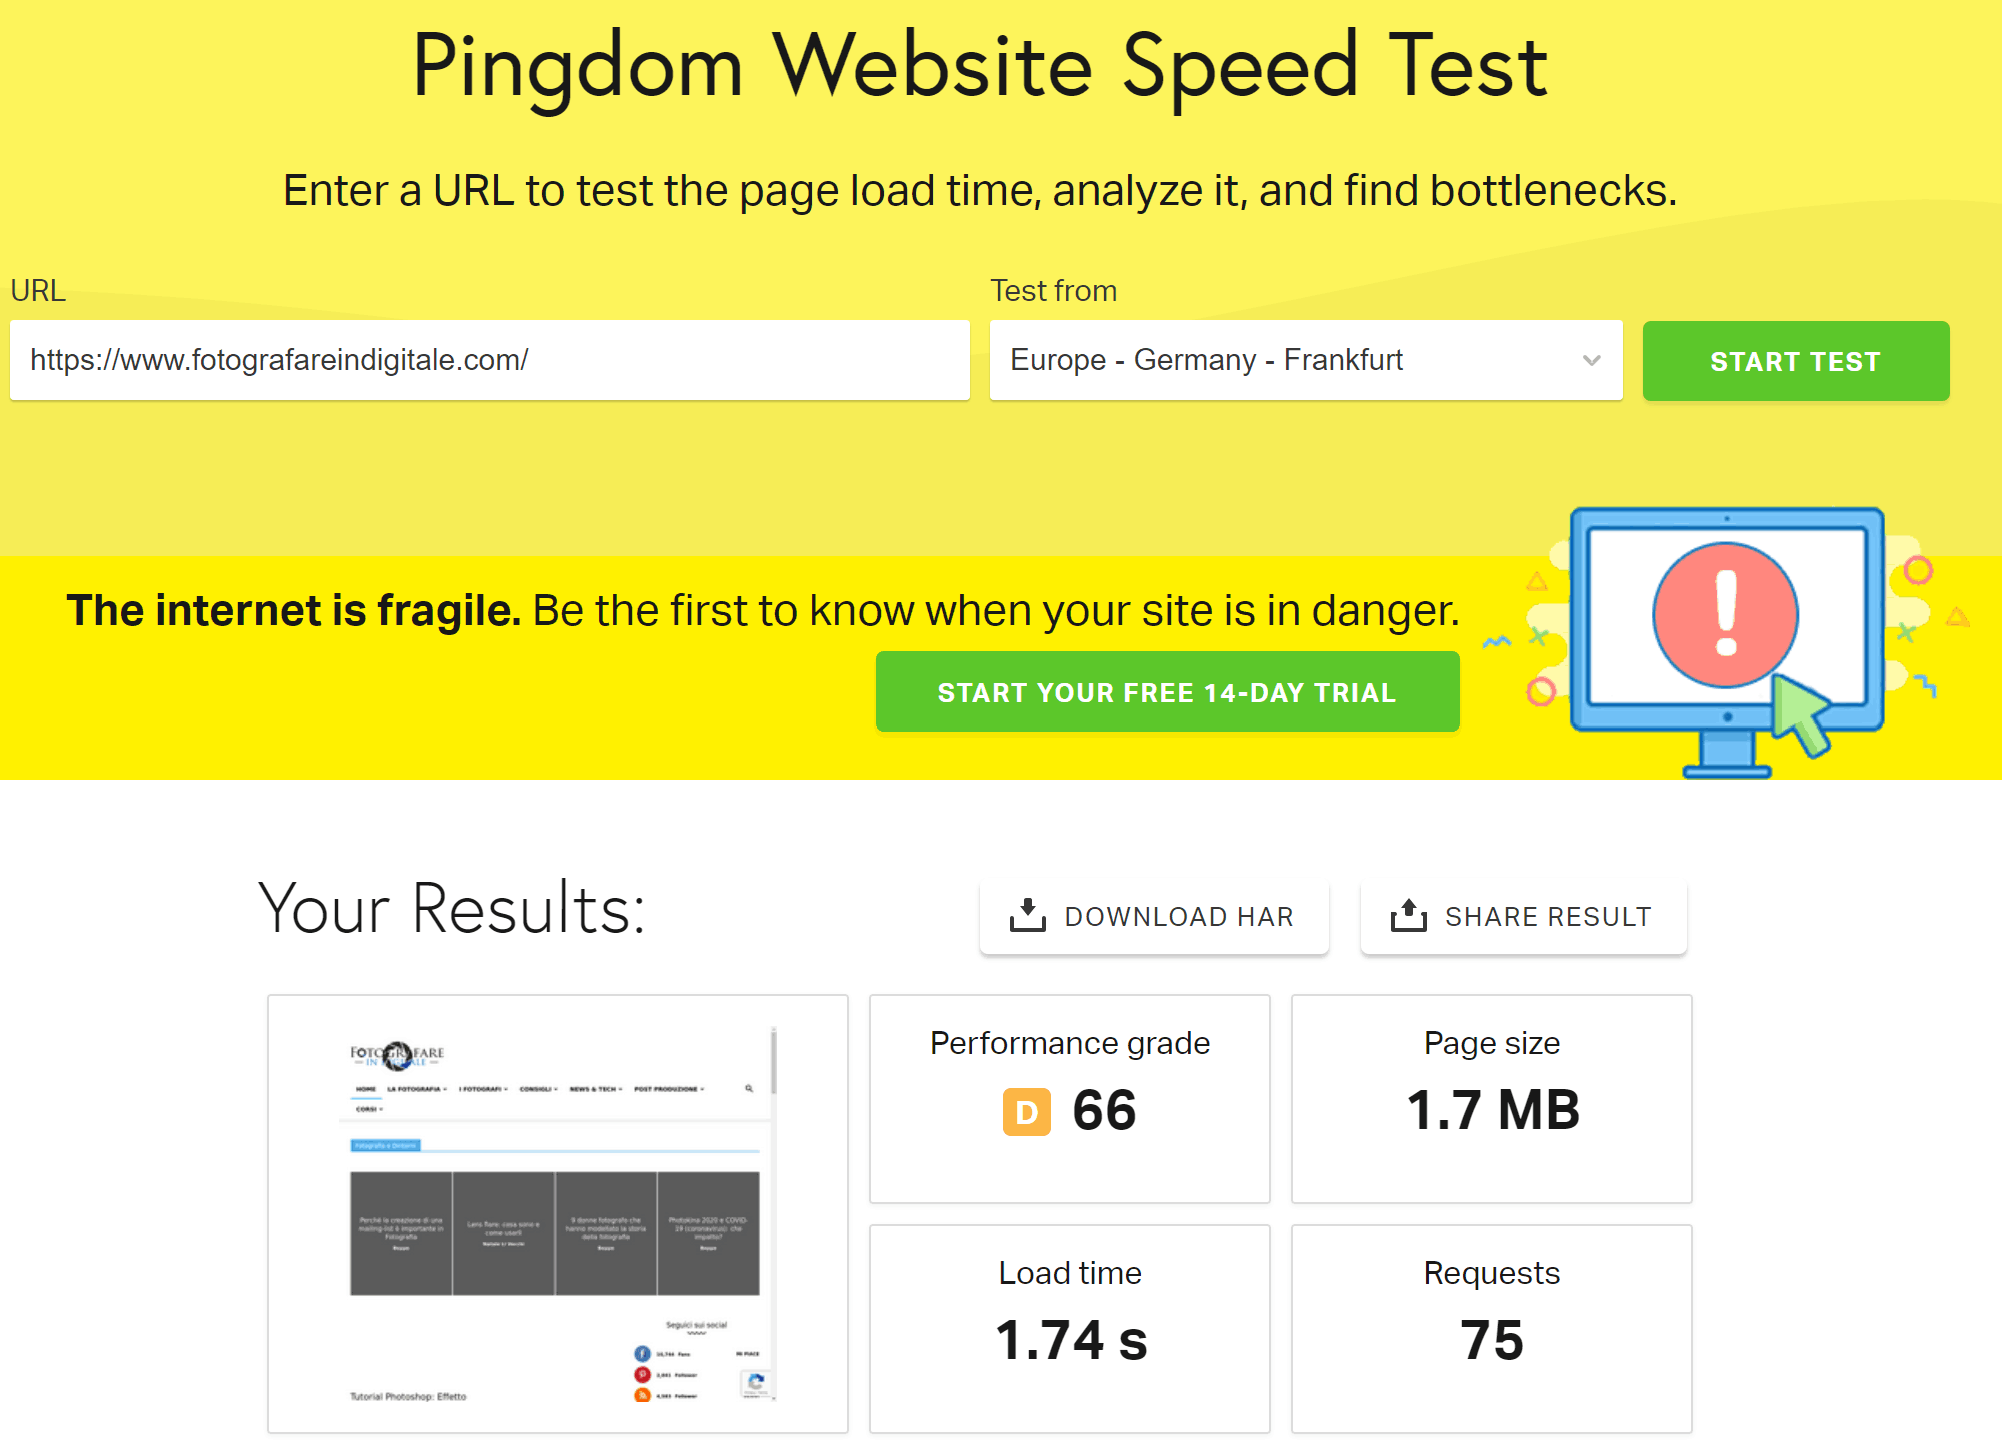This screenshot has height=1448, width=2002.
Task: Click the download icon beside Download HAR
Action: tap(1027, 915)
